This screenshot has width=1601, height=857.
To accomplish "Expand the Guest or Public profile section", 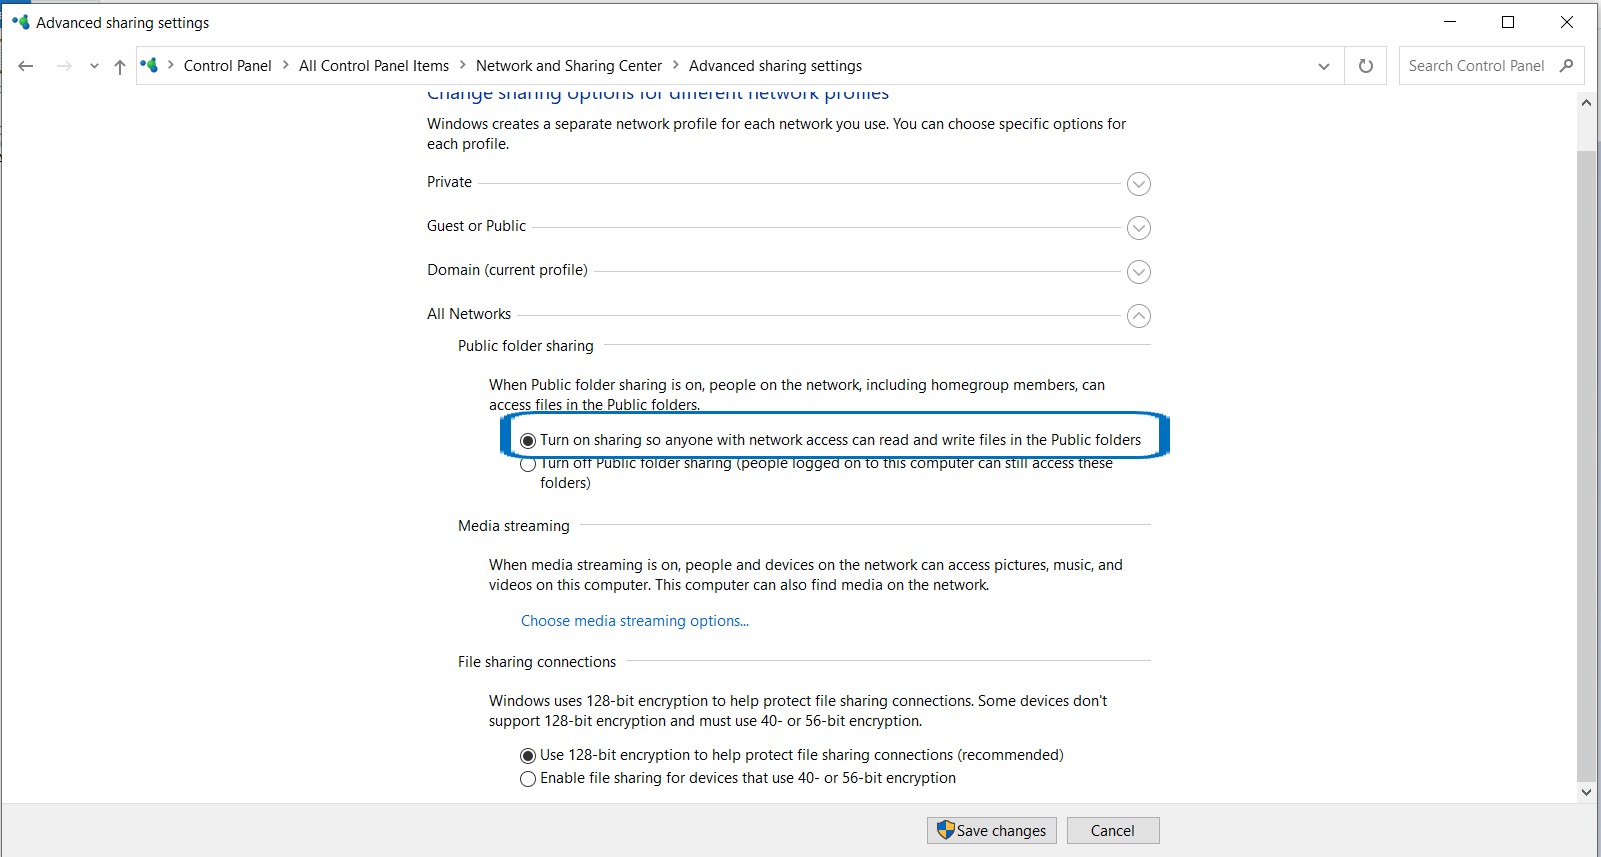I will (1138, 228).
